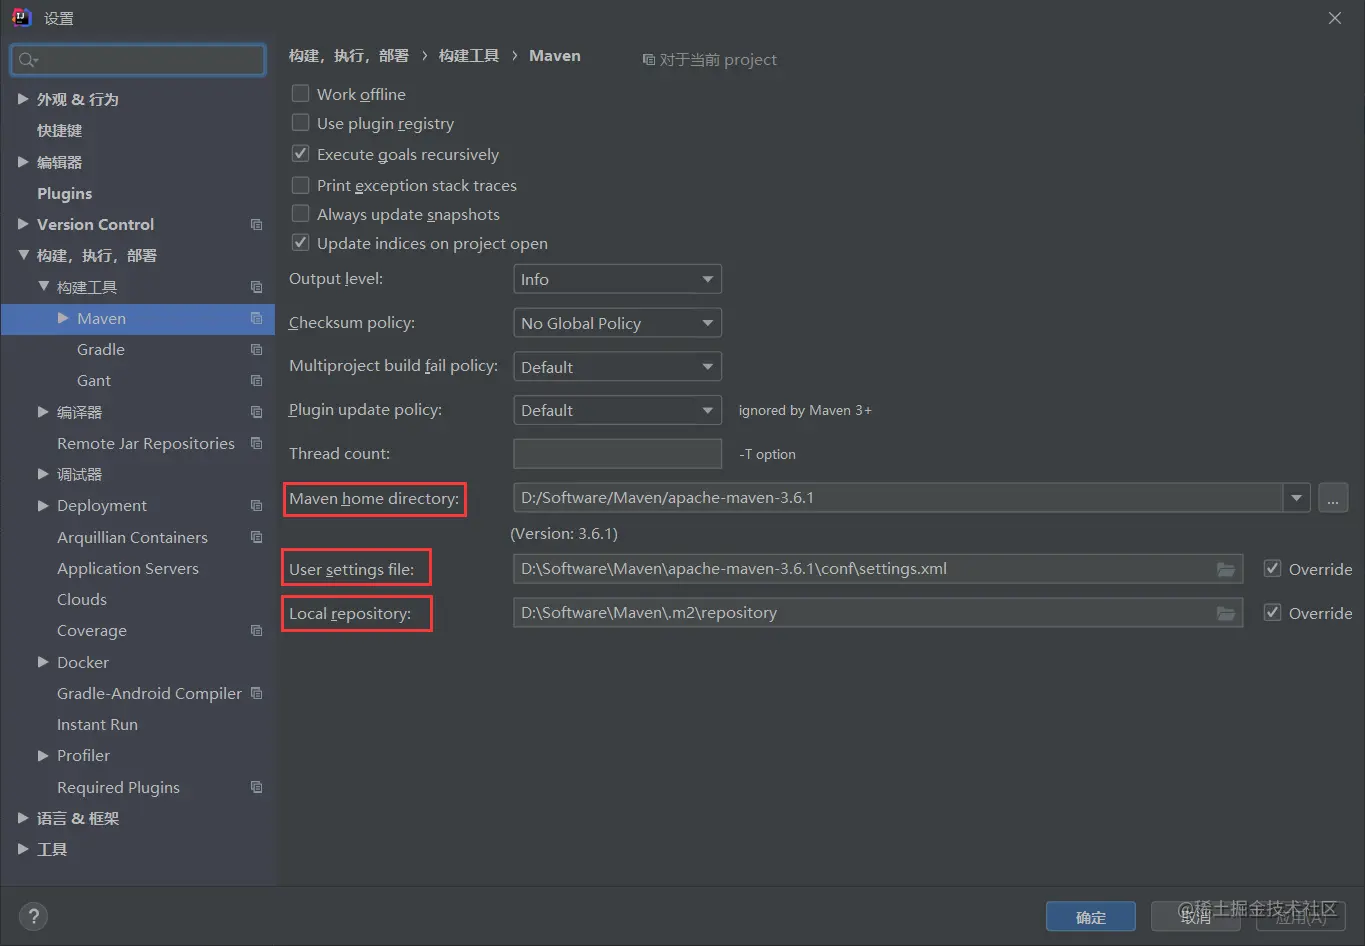Click project-level icon beside Gradle
The height and width of the screenshot is (946, 1365).
pyautogui.click(x=256, y=350)
